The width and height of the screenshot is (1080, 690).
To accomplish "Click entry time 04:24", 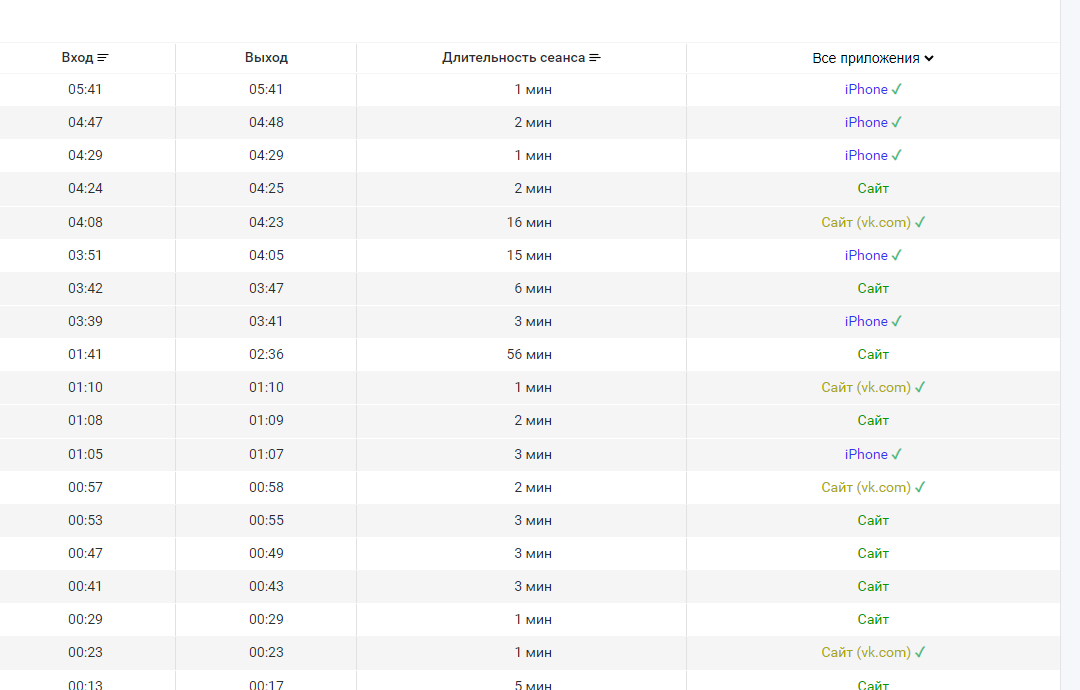I will click(x=85, y=189).
